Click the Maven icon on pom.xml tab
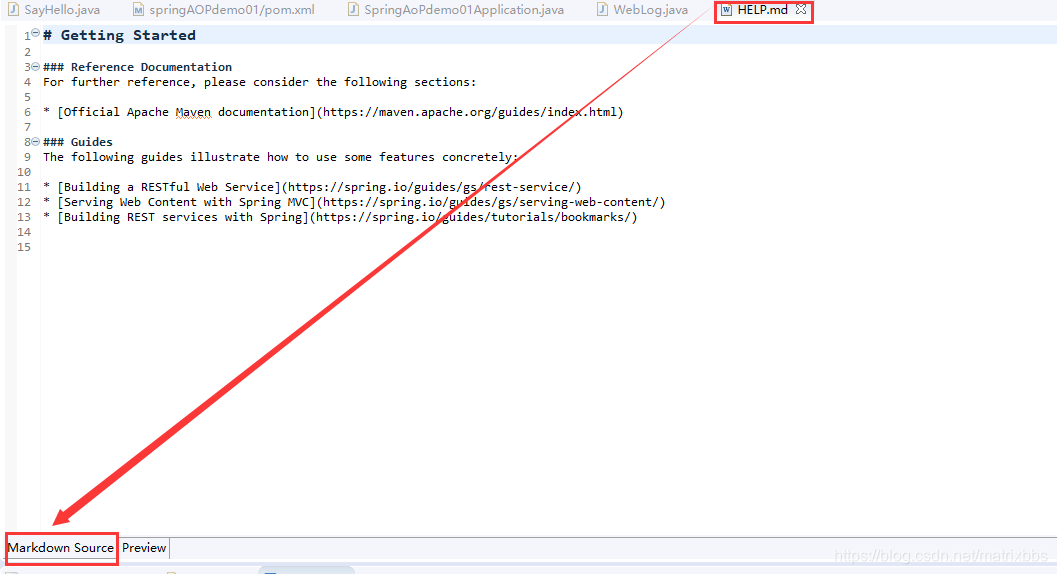This screenshot has height=574, width=1057. (x=138, y=10)
